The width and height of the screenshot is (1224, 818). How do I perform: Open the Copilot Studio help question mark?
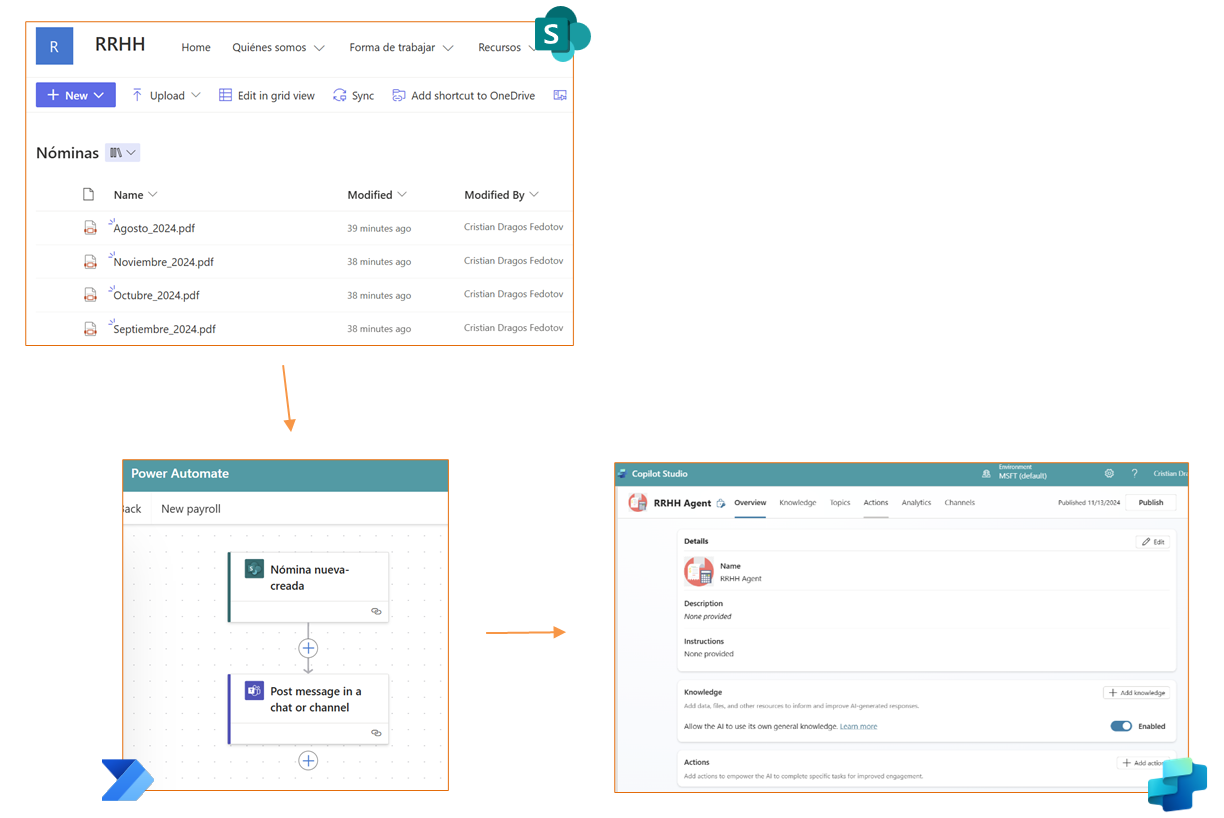[x=1134, y=473]
